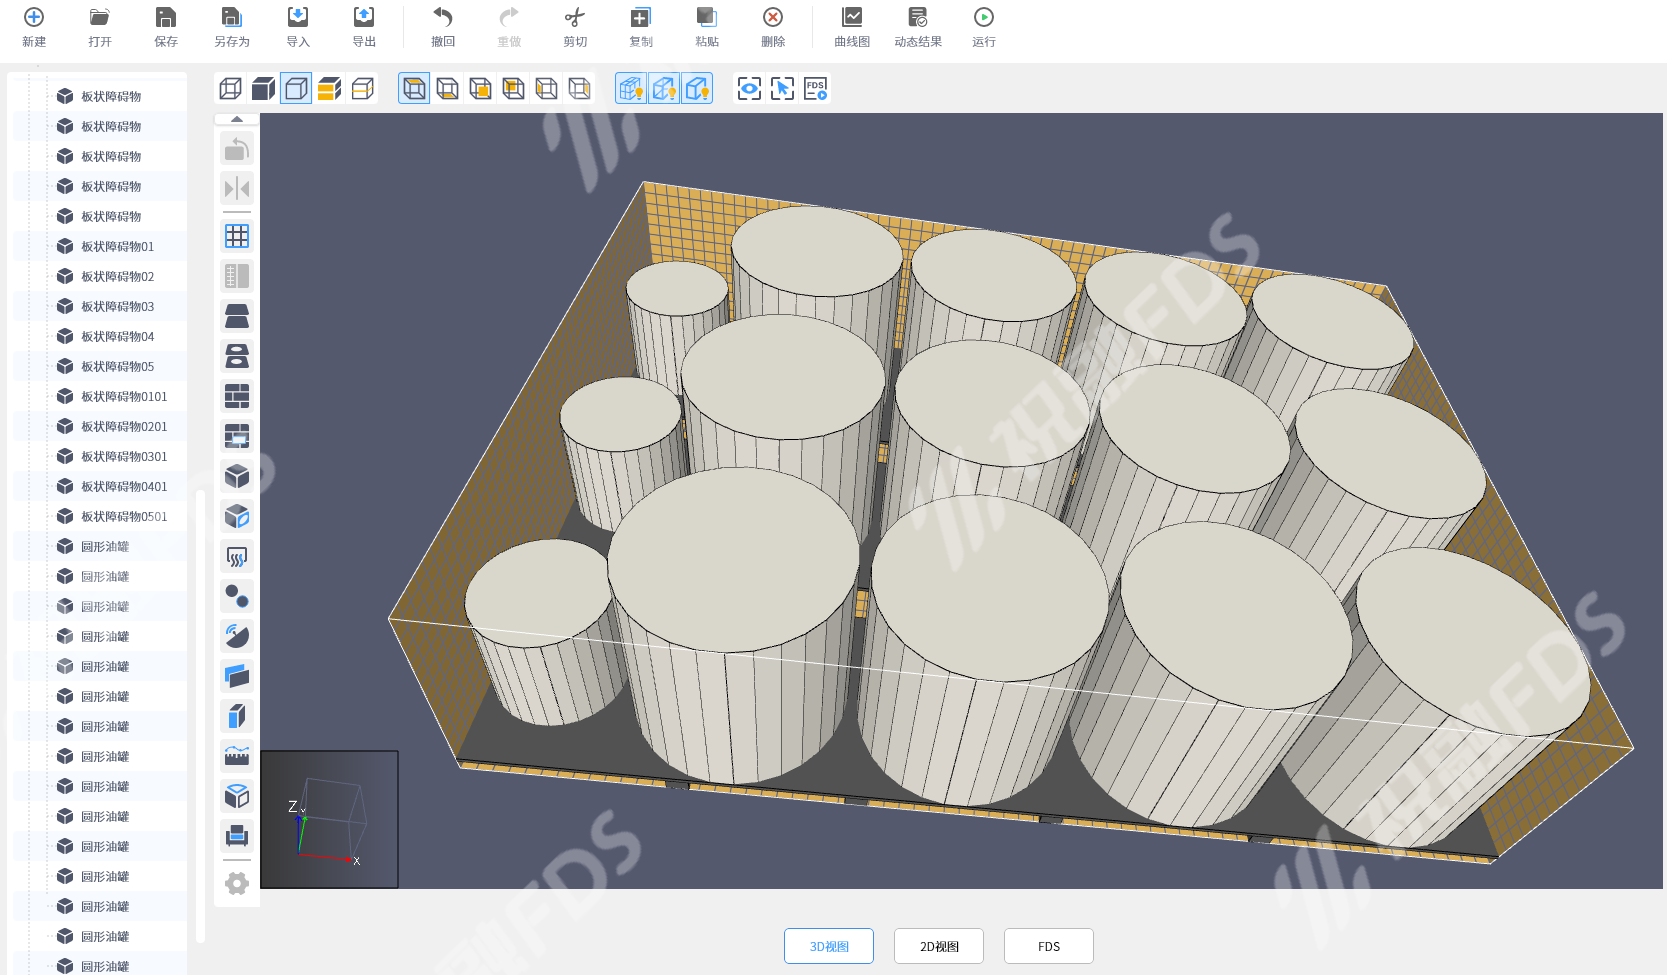Collapse the sidebar tool panel up arrow

[237, 119]
